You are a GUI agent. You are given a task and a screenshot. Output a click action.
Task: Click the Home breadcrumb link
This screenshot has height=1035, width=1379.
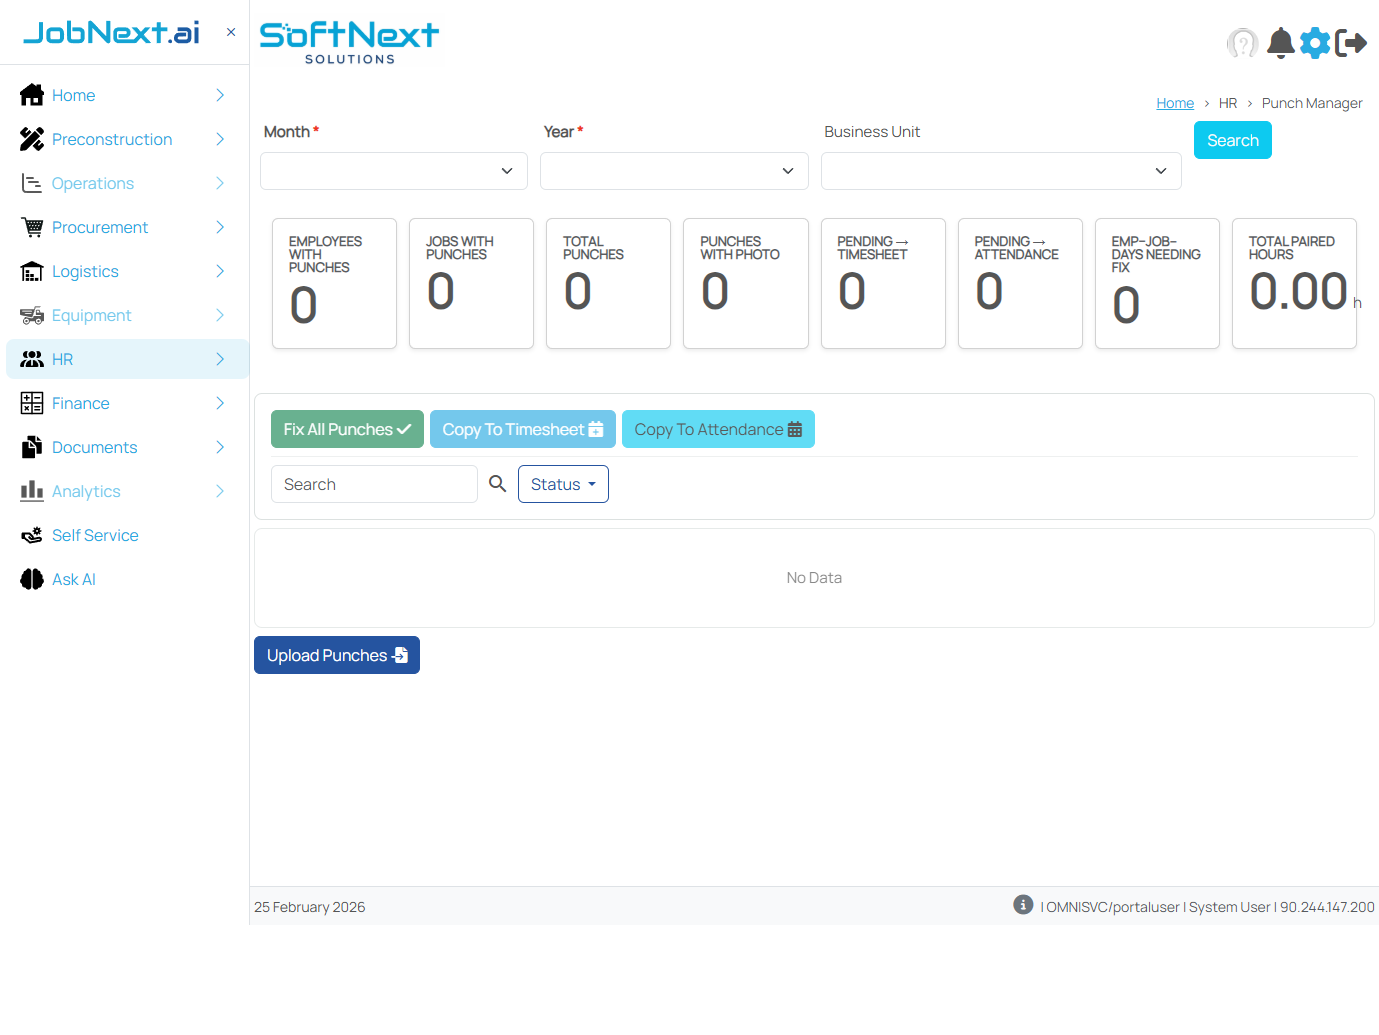pyautogui.click(x=1174, y=102)
